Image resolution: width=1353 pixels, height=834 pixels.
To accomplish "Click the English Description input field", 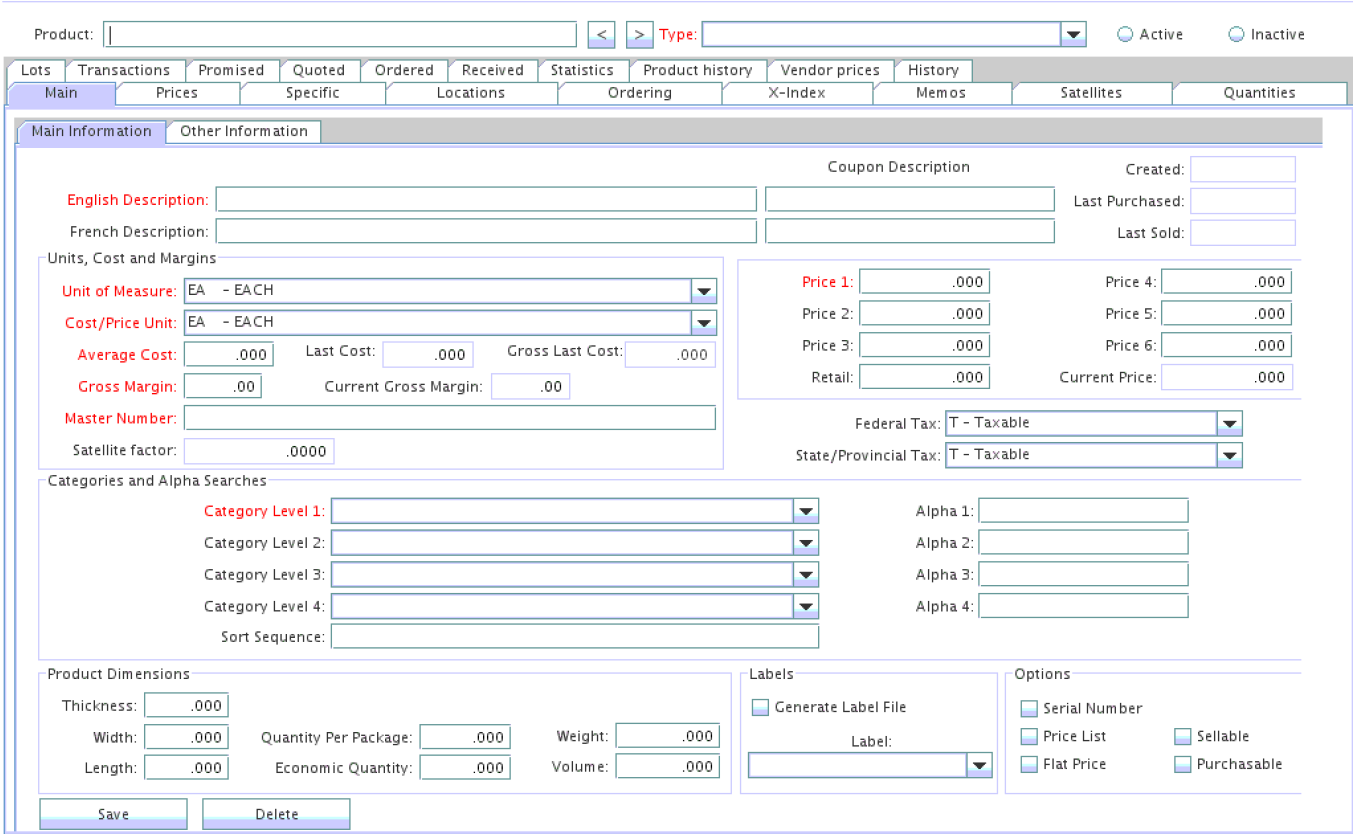I will pyautogui.click(x=486, y=200).
